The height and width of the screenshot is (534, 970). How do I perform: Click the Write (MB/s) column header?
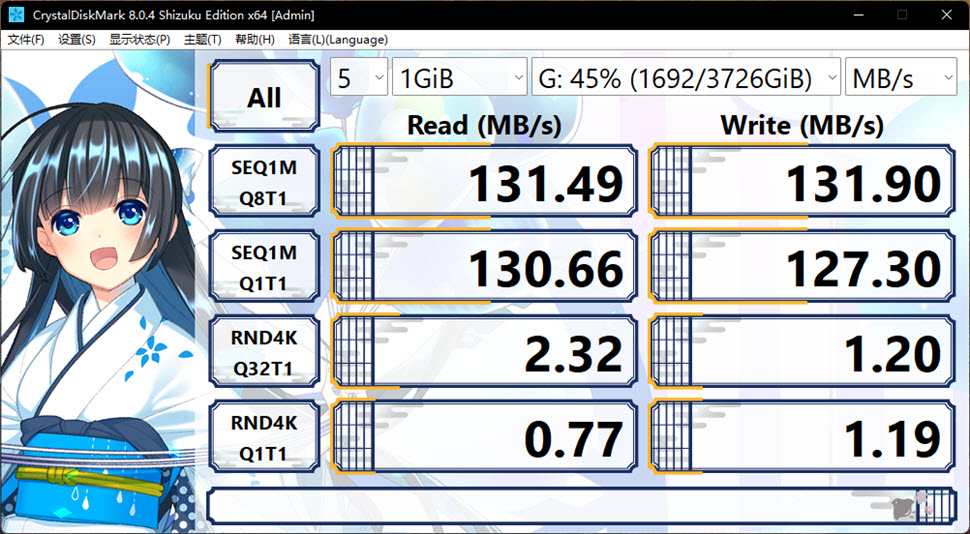coord(802,126)
